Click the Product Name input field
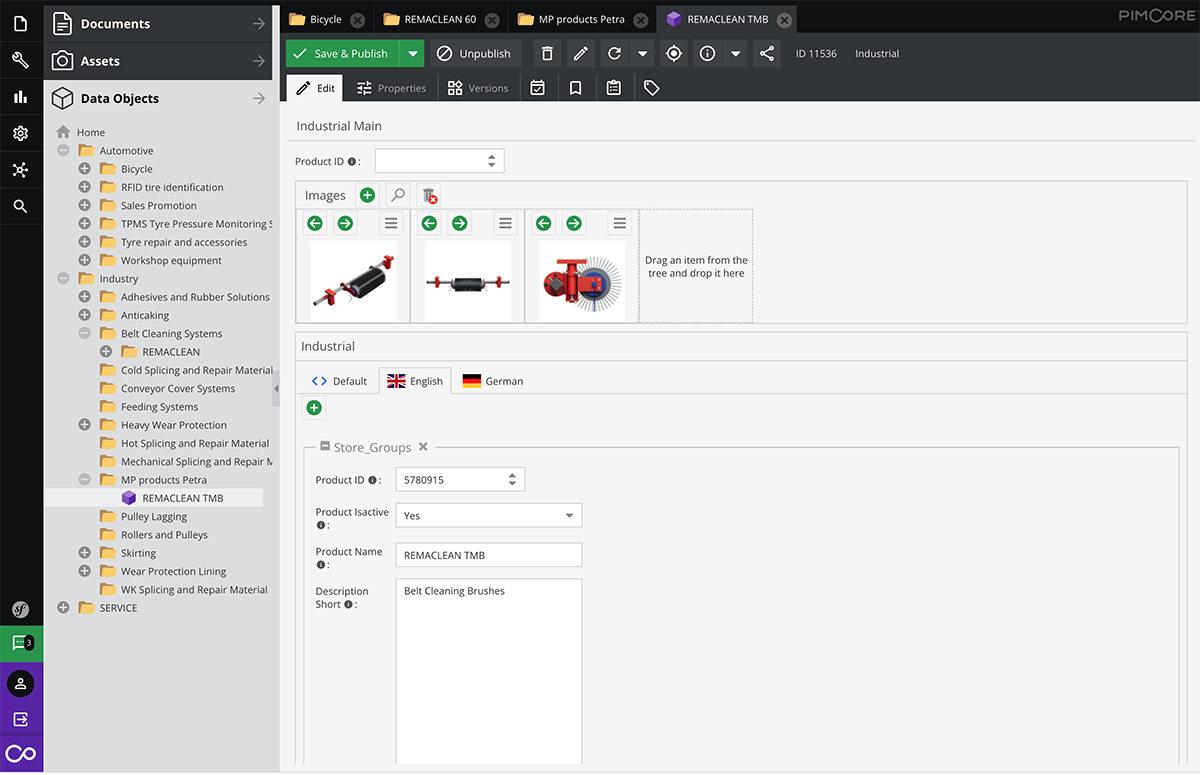 488,555
